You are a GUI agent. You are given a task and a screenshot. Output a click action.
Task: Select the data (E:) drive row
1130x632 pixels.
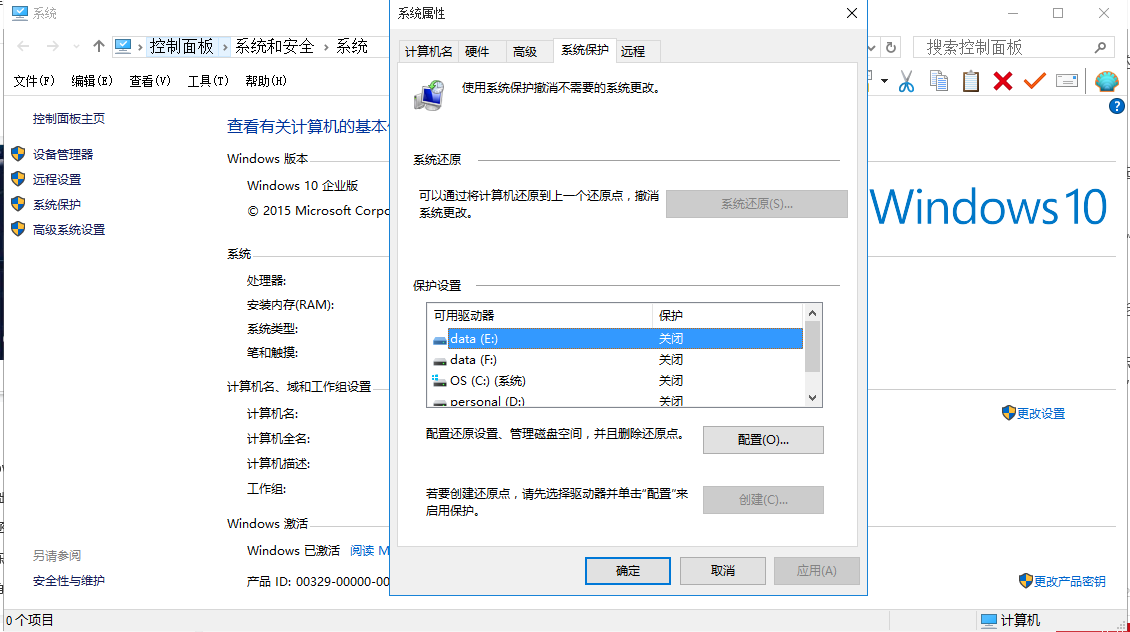pyautogui.click(x=617, y=339)
